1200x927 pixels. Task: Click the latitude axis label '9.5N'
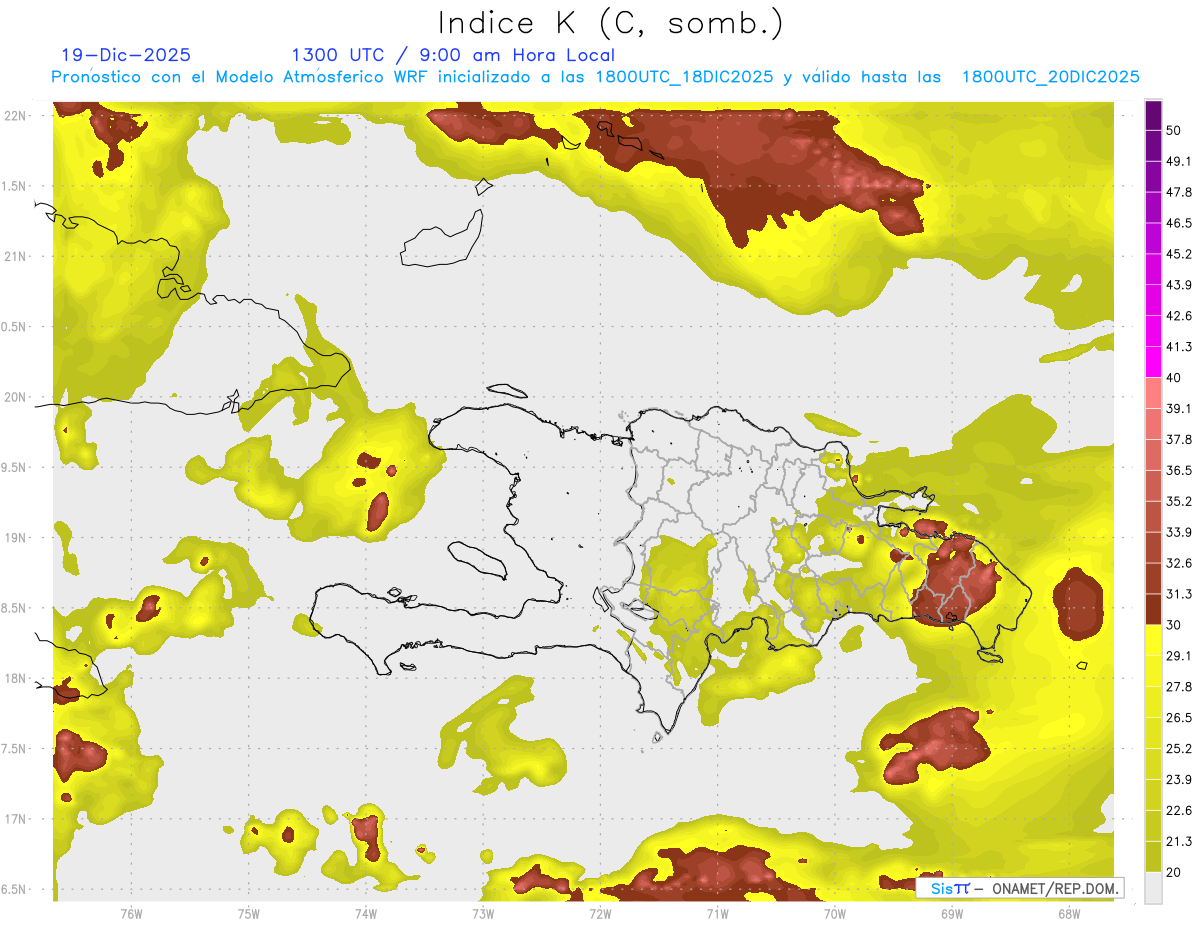click(x=15, y=468)
